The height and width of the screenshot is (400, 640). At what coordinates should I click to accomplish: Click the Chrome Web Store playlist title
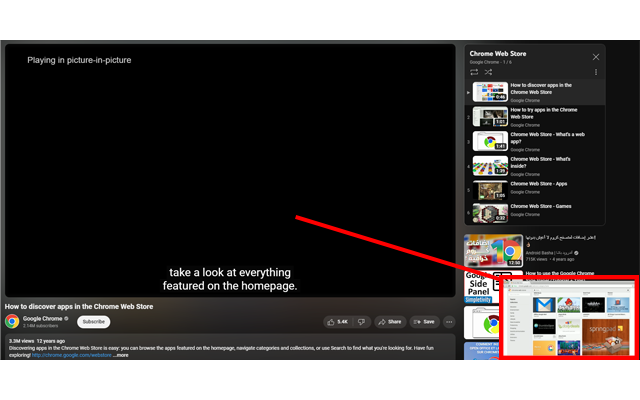498,54
